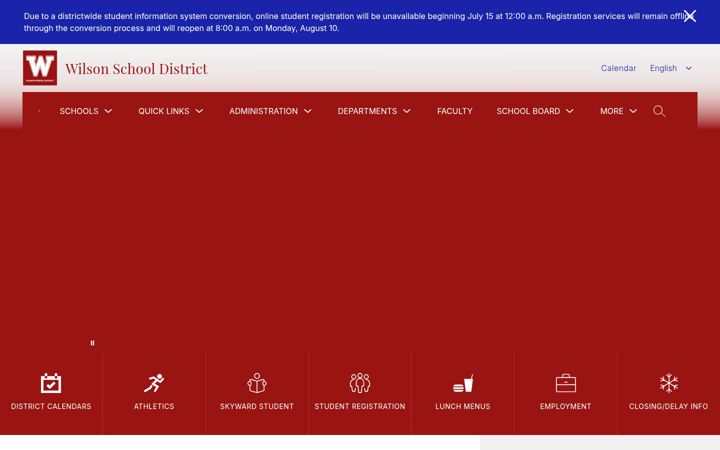The width and height of the screenshot is (720, 450).
Task: Pause the hero slideshow
Action: coord(92,343)
